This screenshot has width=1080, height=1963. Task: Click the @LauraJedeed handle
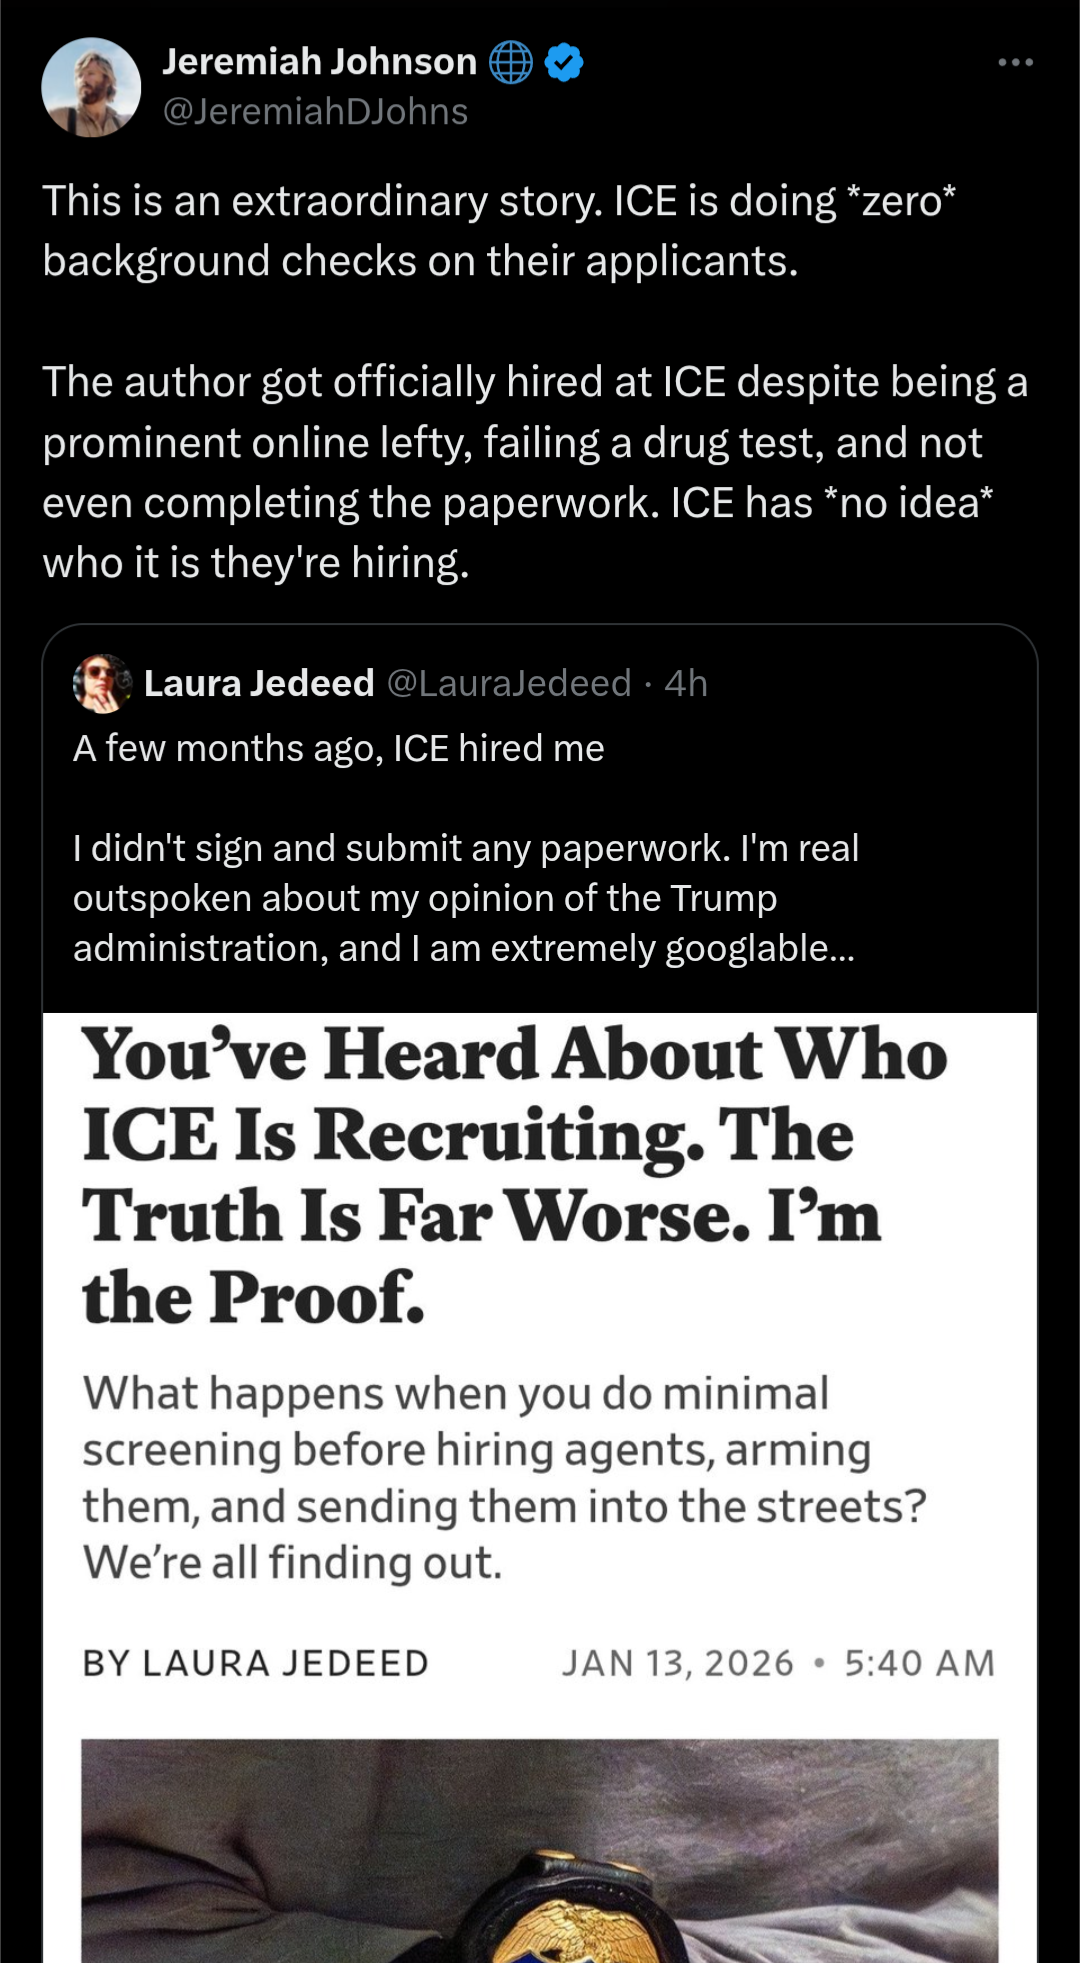tap(509, 684)
